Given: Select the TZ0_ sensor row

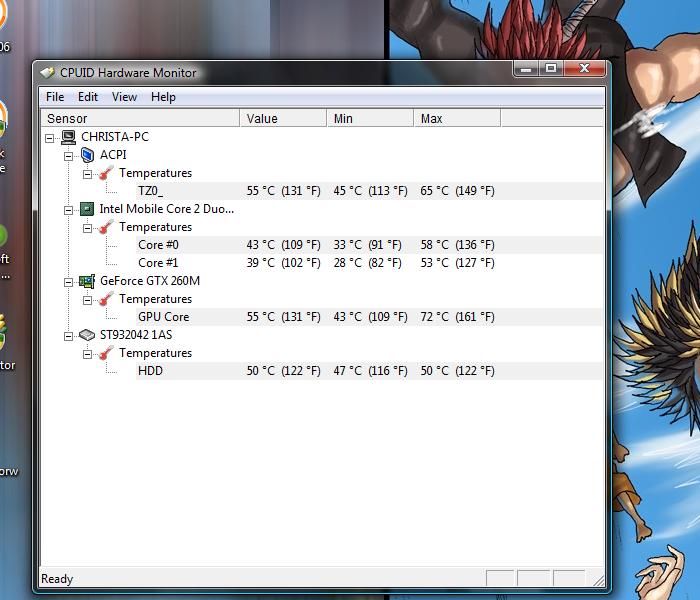Looking at the screenshot, I should [x=370, y=191].
